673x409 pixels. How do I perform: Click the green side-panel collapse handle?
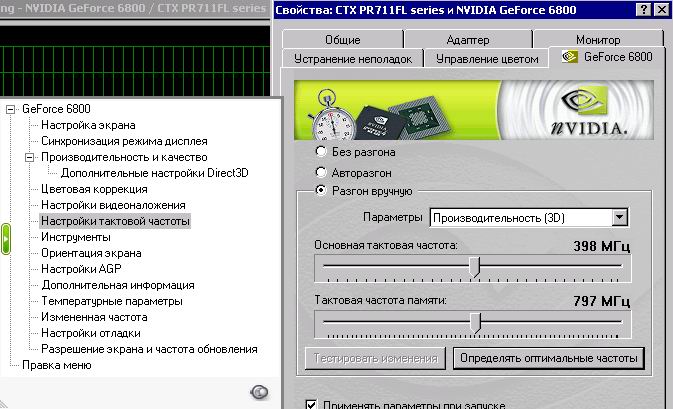(6, 239)
